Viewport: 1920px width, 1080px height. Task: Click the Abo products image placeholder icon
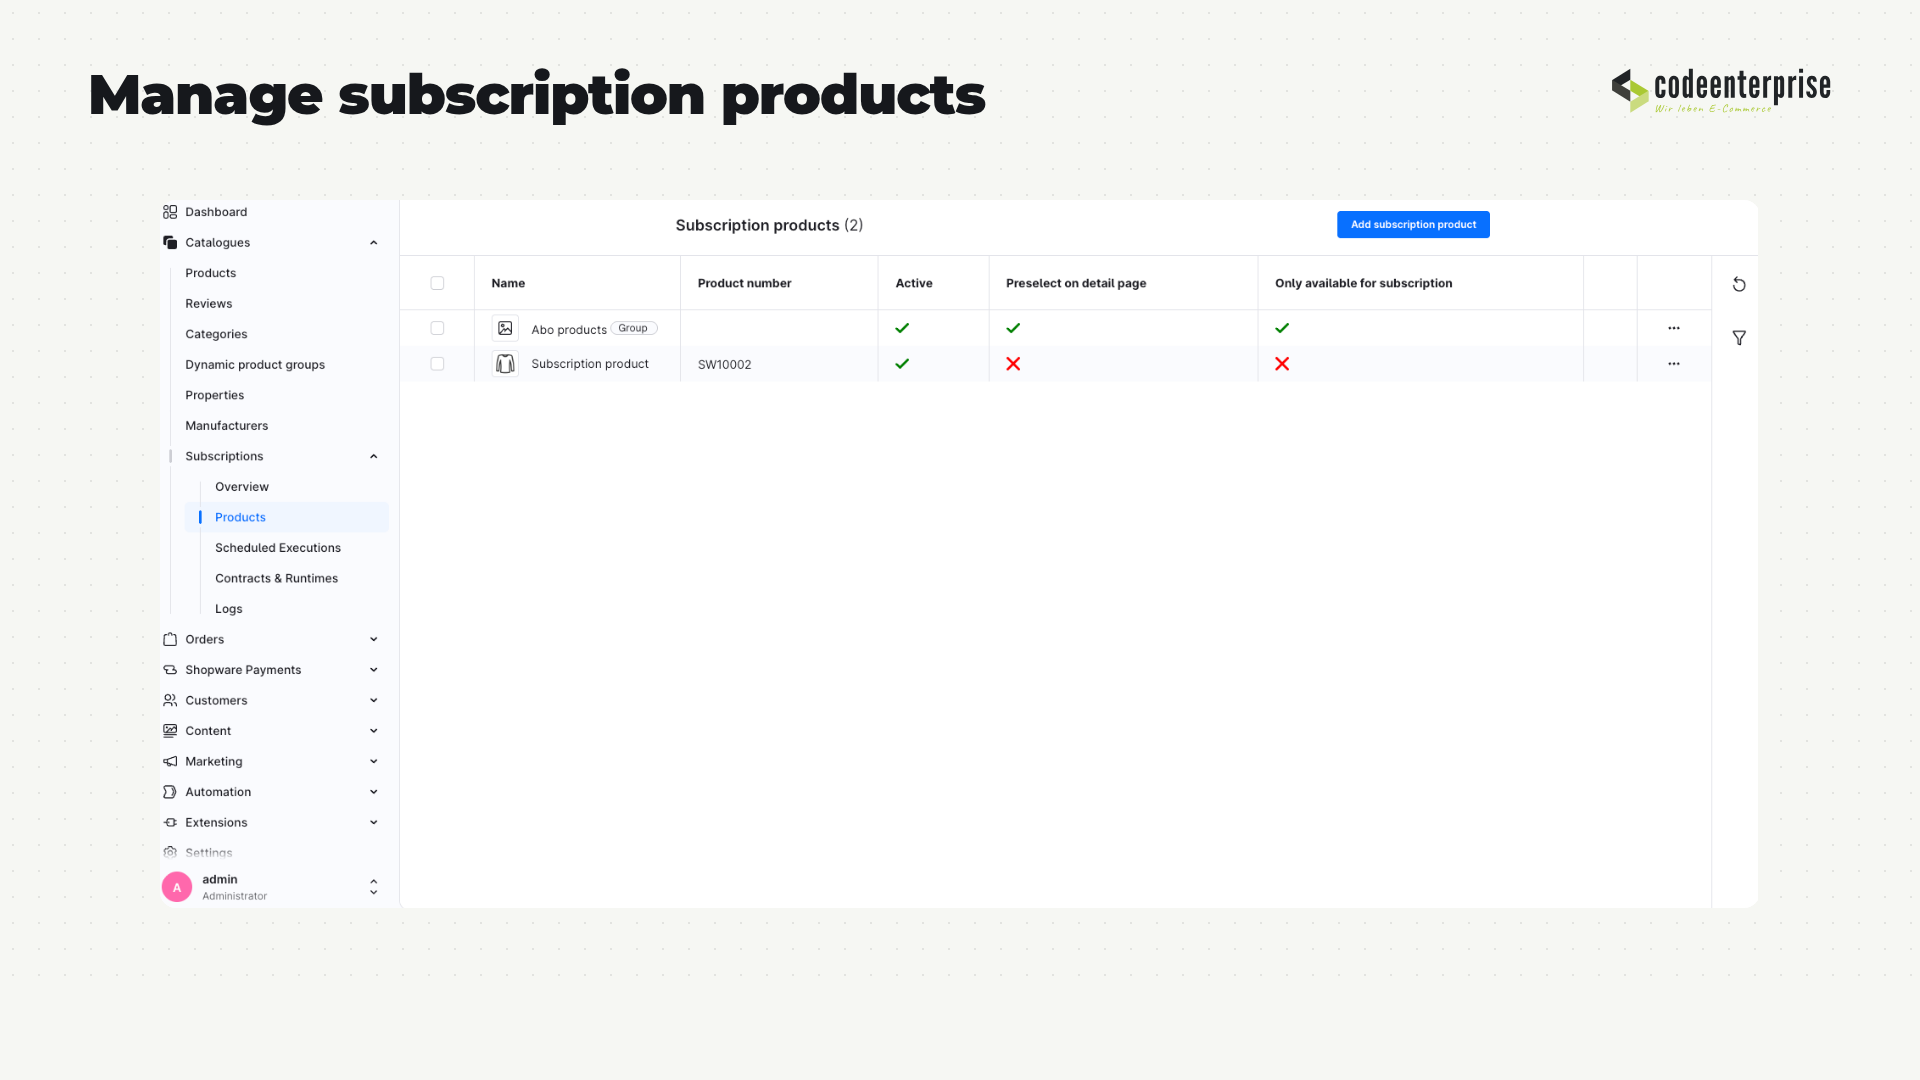coord(505,328)
